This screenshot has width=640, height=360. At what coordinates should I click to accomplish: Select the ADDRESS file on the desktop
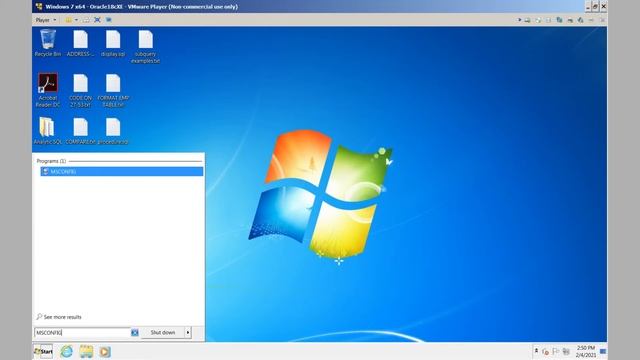tap(80, 43)
